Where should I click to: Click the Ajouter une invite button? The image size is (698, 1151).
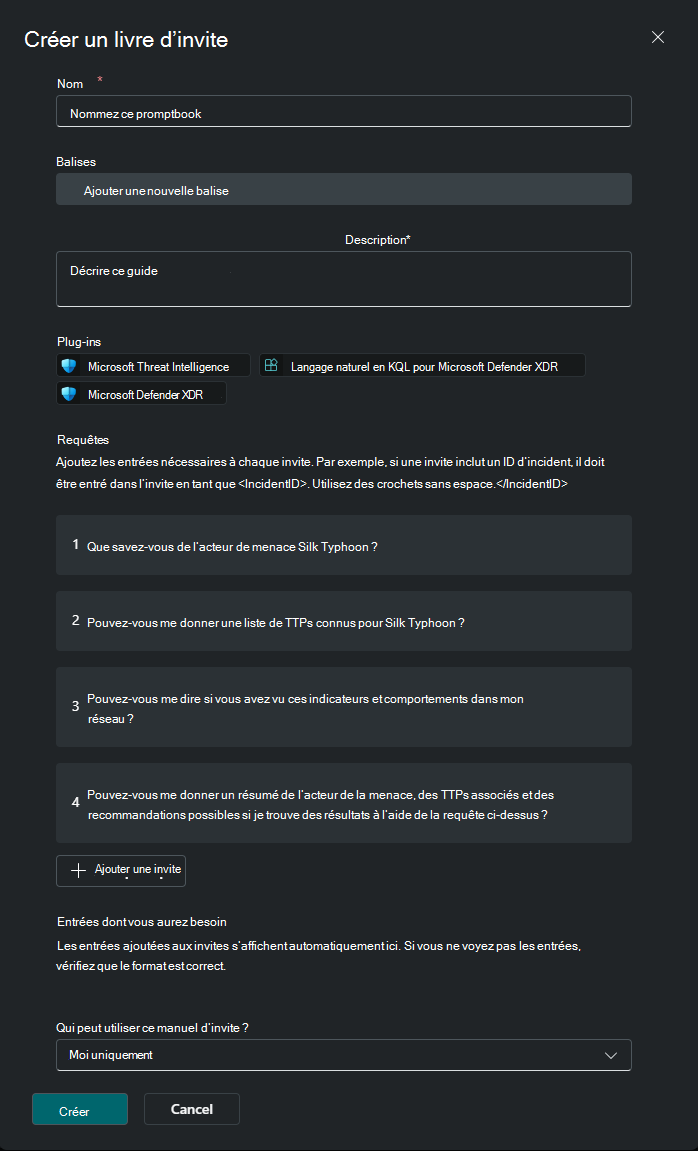point(121,870)
